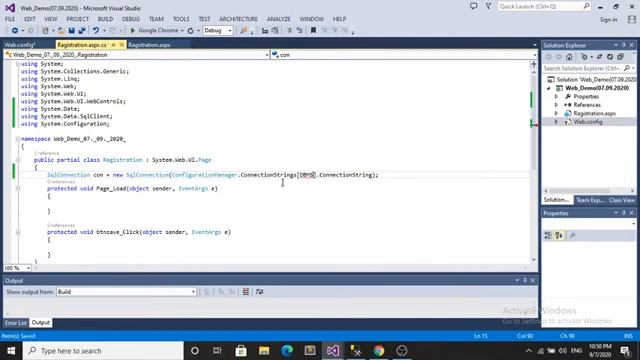Click Solution Explorer Refresh icon

(x=610, y=57)
